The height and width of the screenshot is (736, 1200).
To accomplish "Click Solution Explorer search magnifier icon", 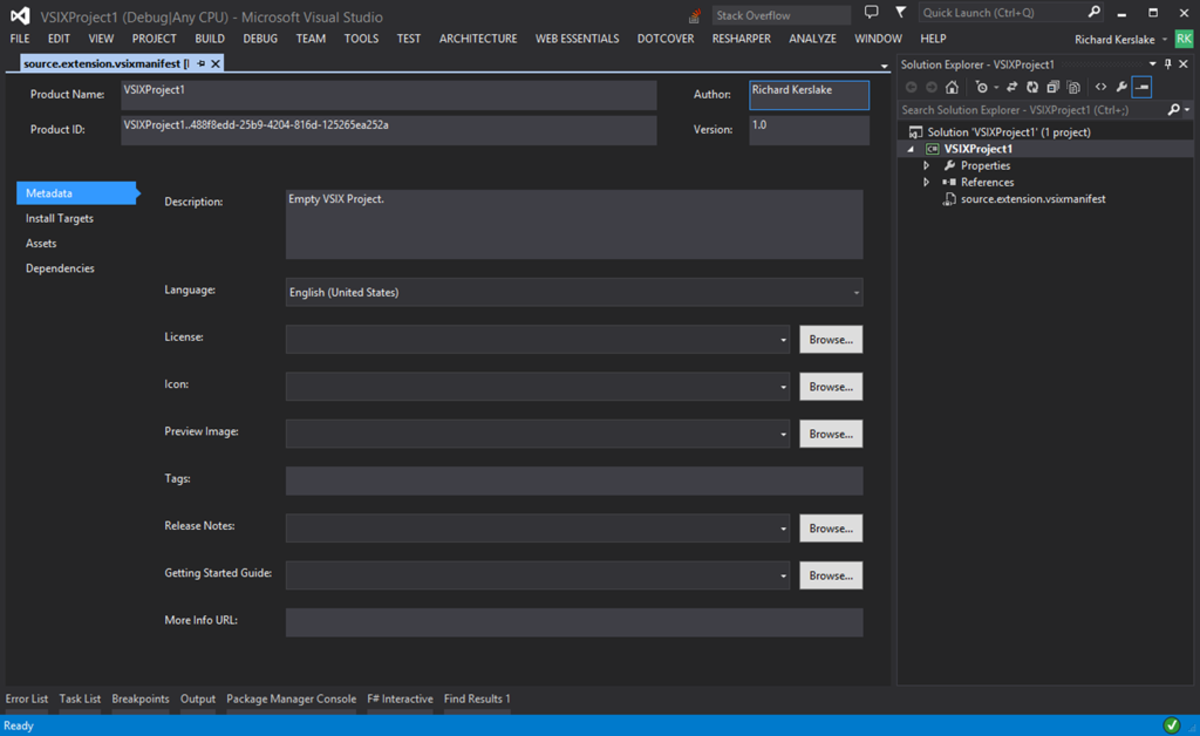I will pos(1173,110).
